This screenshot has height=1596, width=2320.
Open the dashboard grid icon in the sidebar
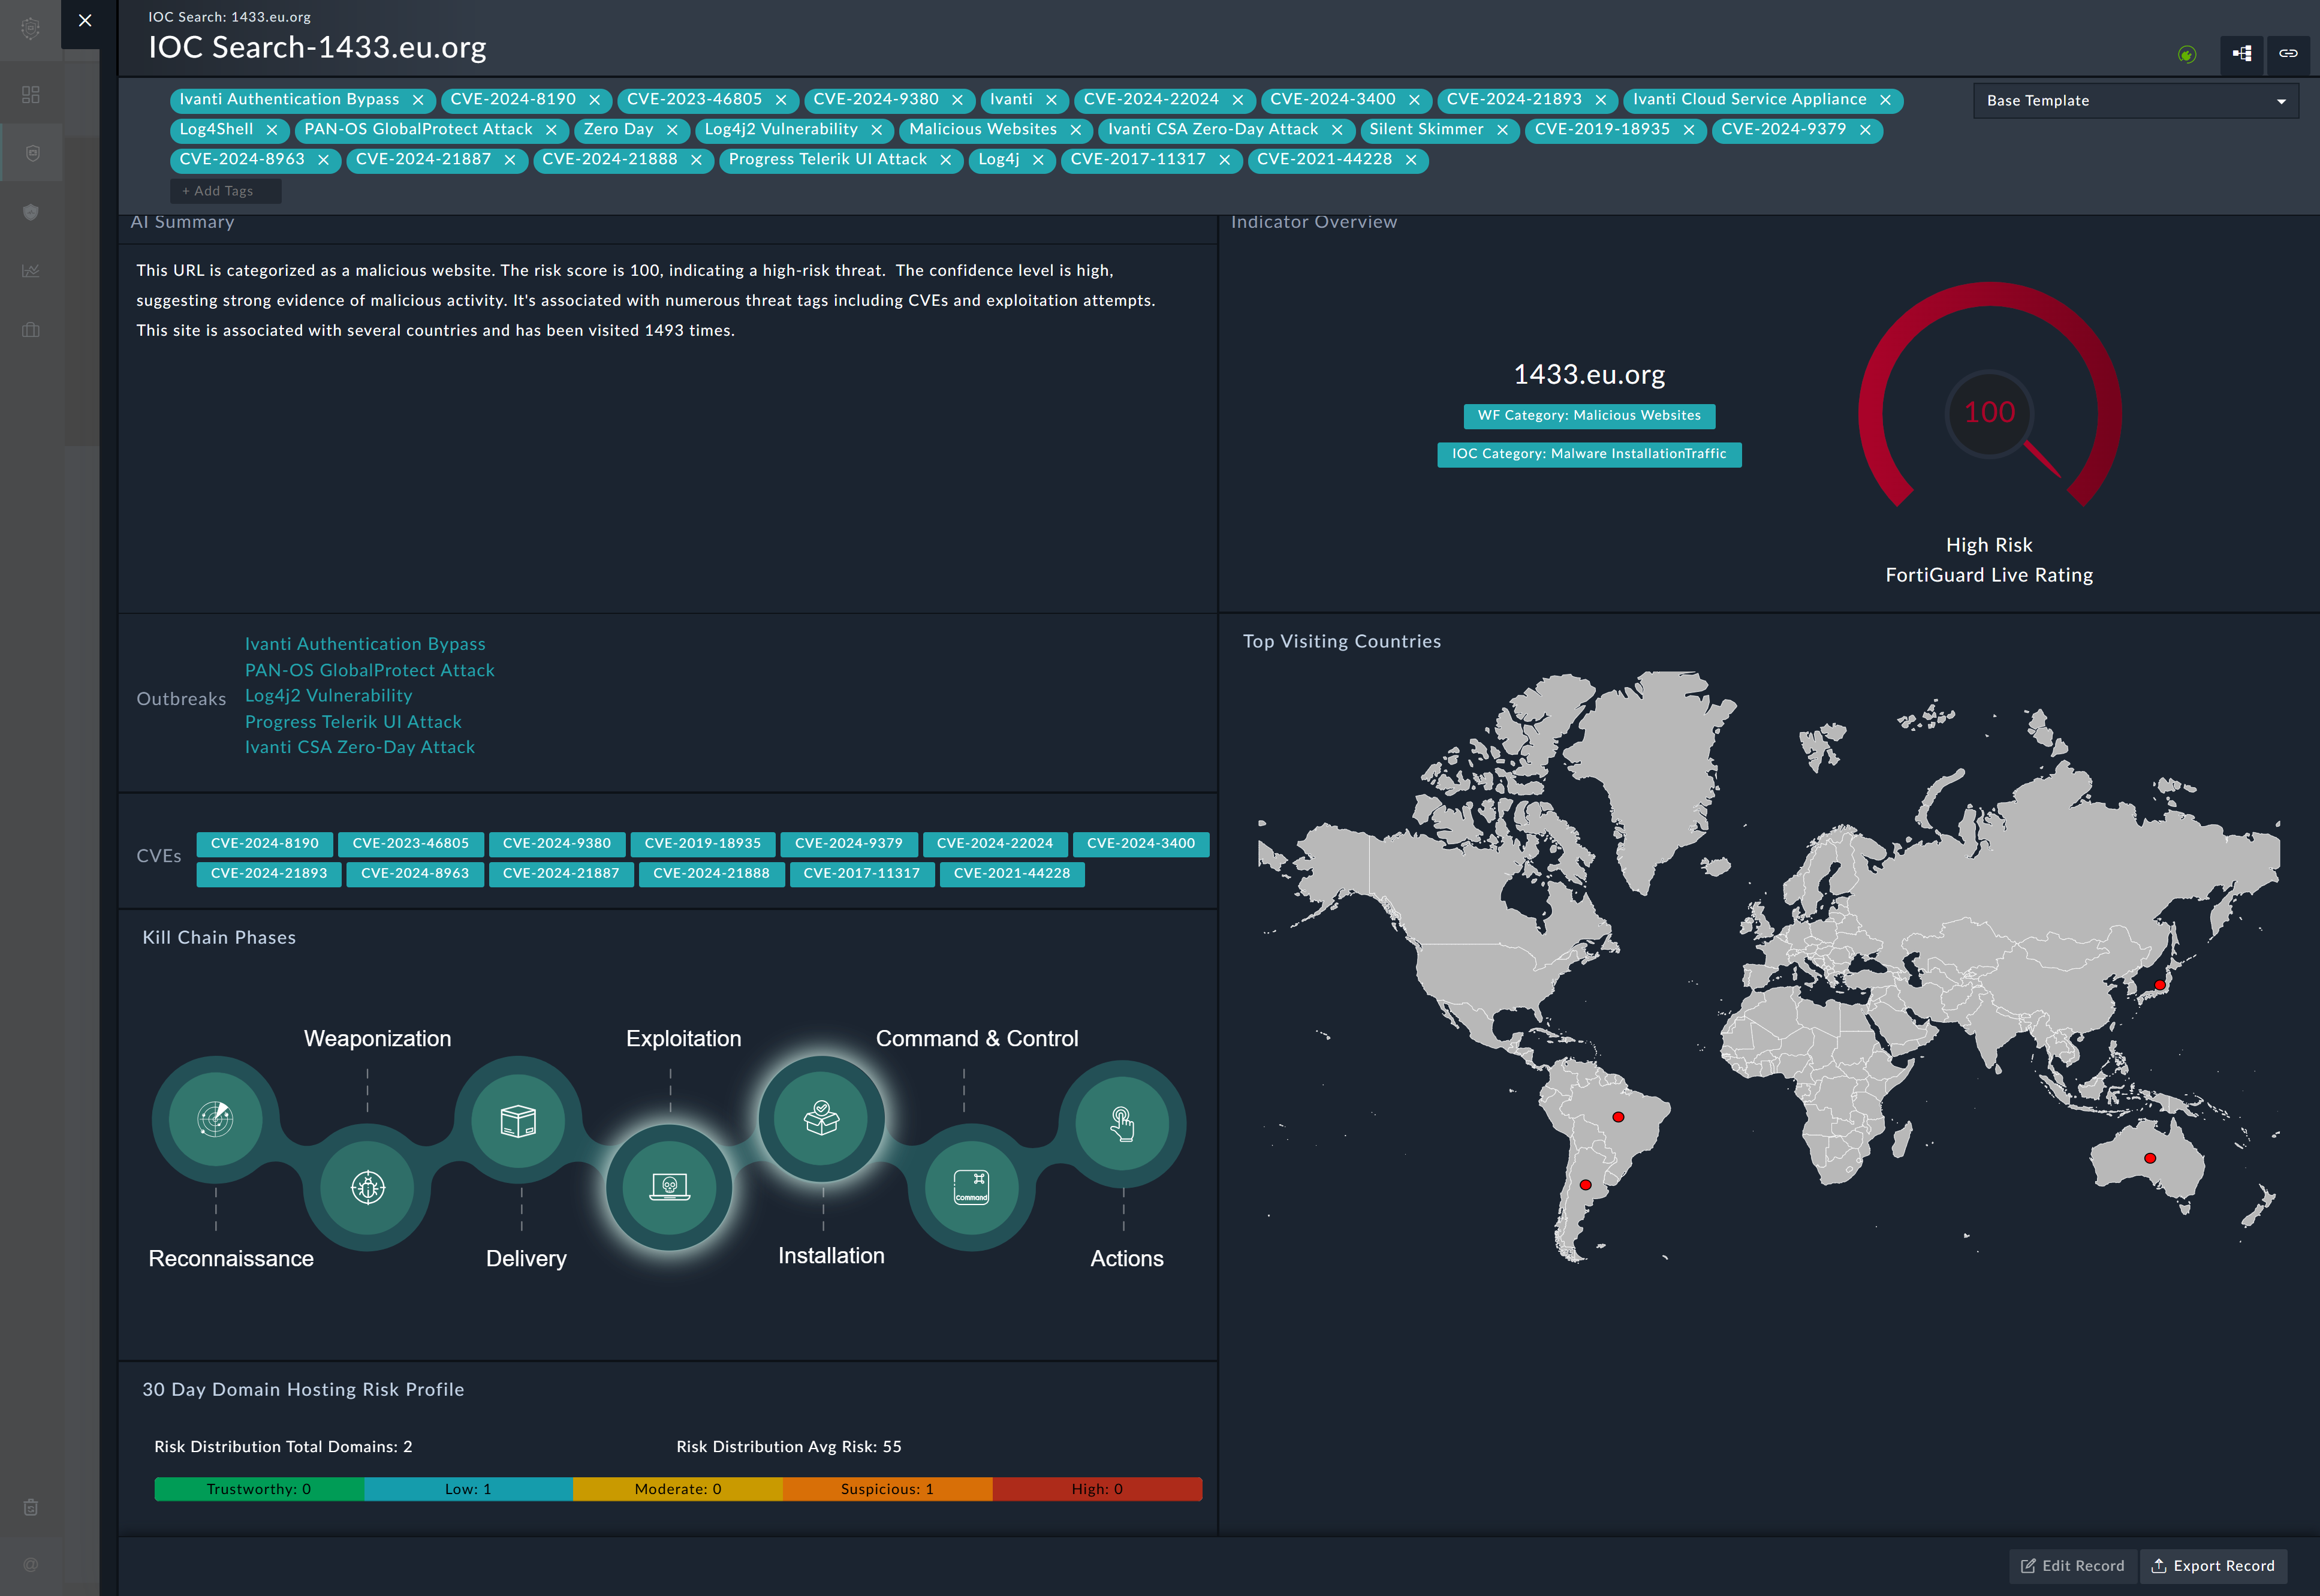coord(31,93)
